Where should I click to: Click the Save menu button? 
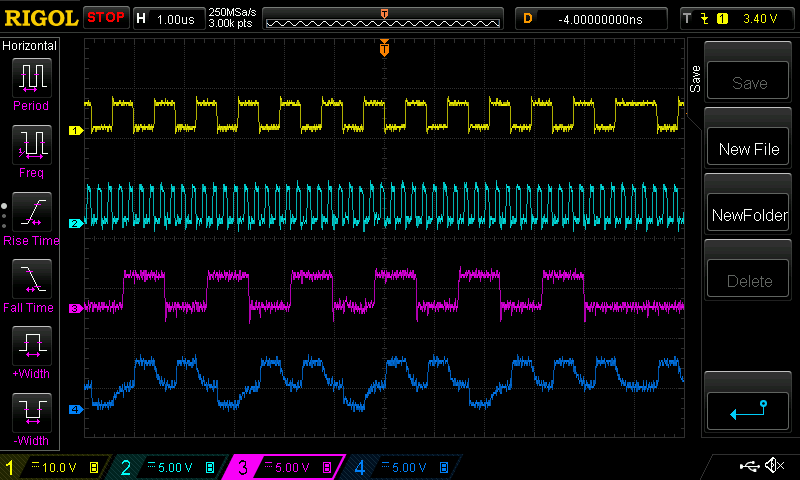[748, 81]
